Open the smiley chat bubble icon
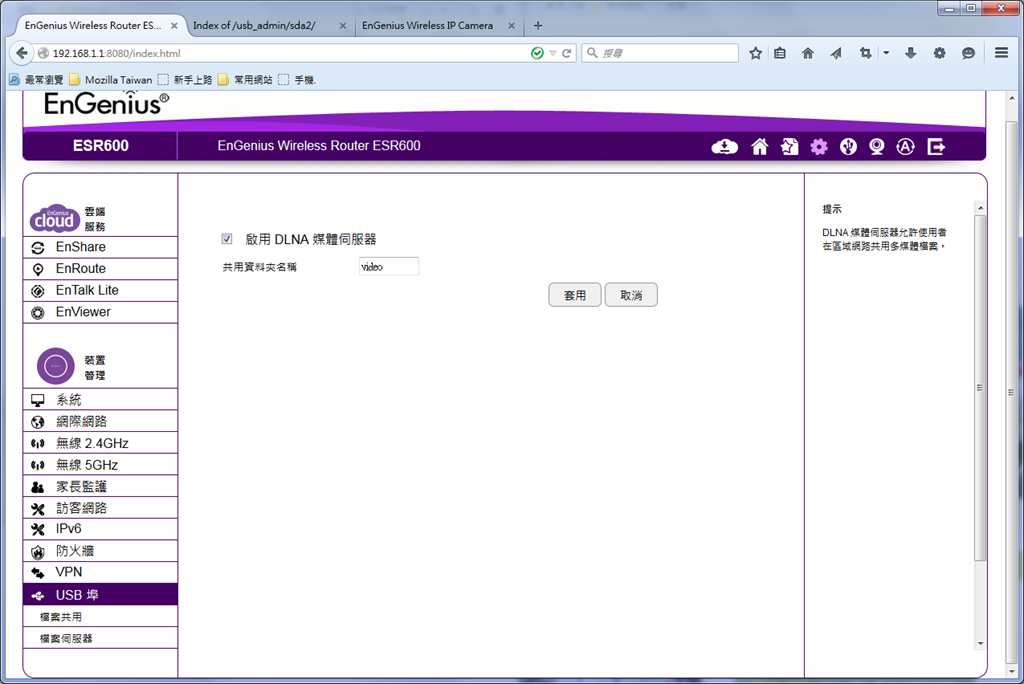 click(968, 53)
